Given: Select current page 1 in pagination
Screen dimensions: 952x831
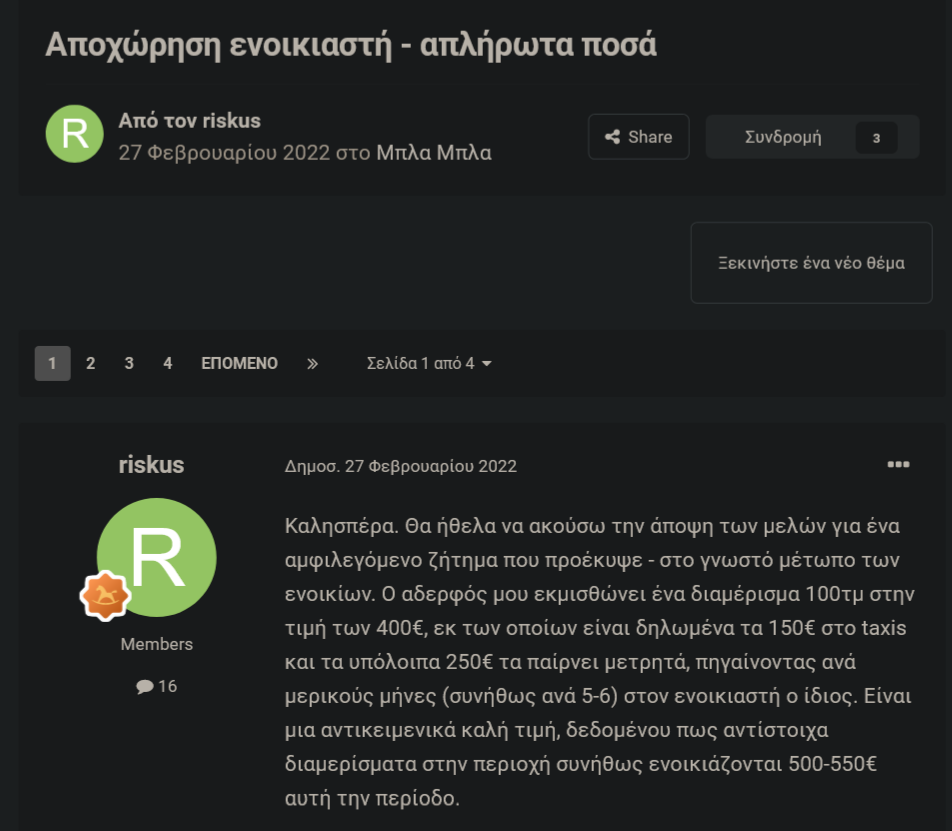Looking at the screenshot, I should pos(52,363).
